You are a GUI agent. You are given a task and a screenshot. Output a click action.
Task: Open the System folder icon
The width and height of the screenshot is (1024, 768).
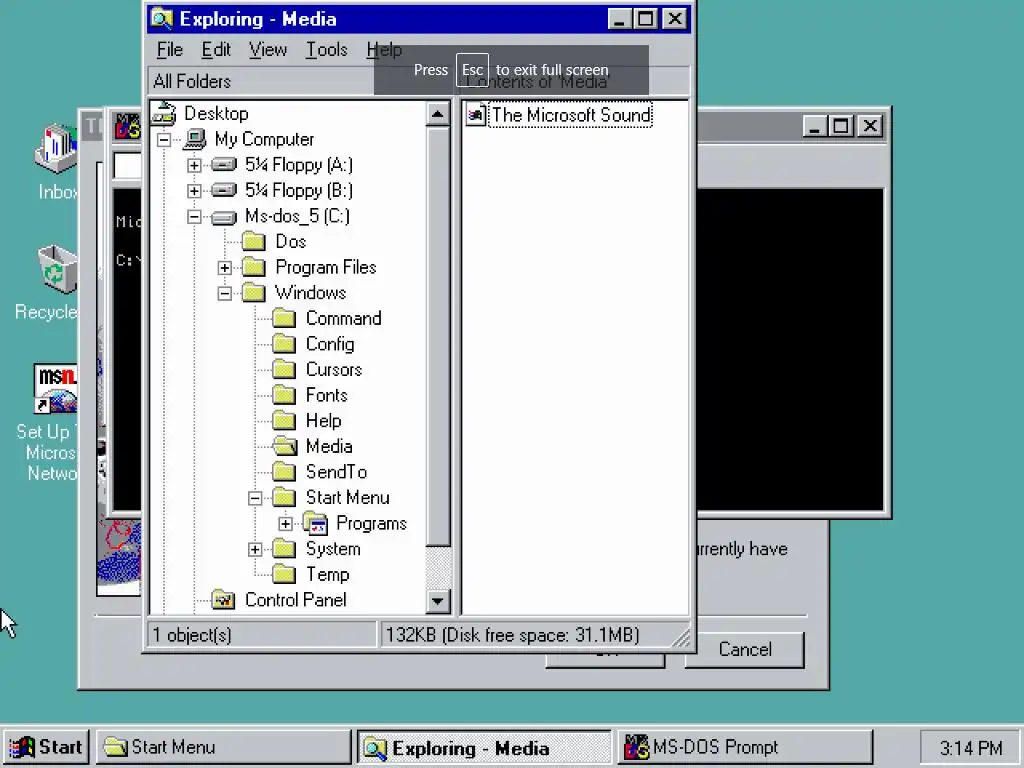point(284,549)
